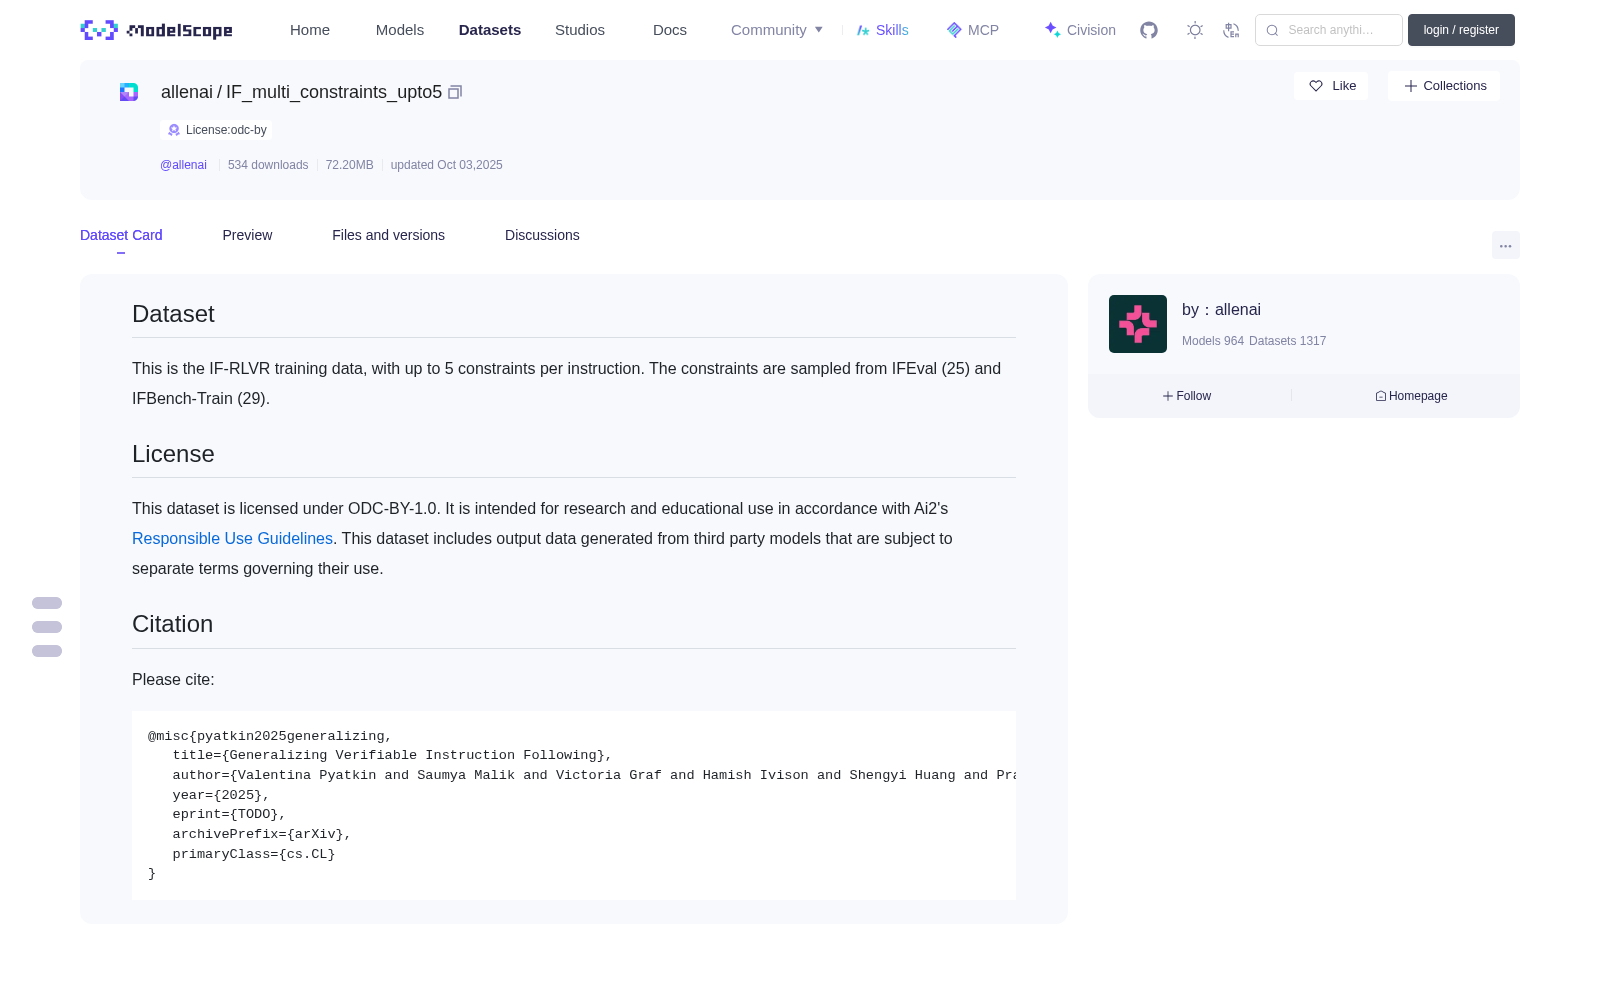Click the License section heading
Image resolution: width=1600 pixels, height=1000 pixels.
click(173, 454)
